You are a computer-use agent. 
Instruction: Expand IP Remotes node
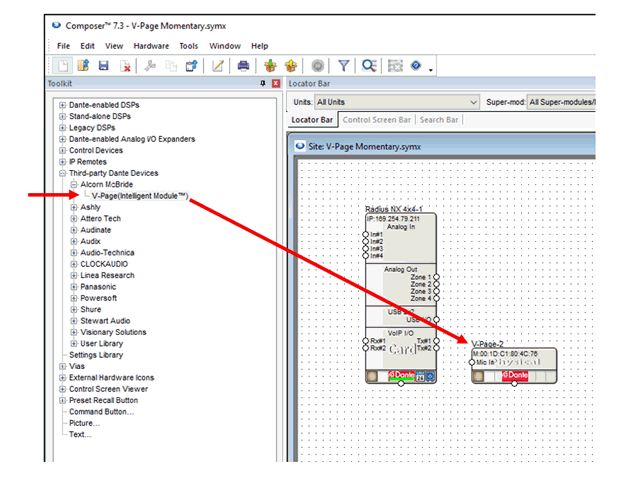click(x=62, y=162)
